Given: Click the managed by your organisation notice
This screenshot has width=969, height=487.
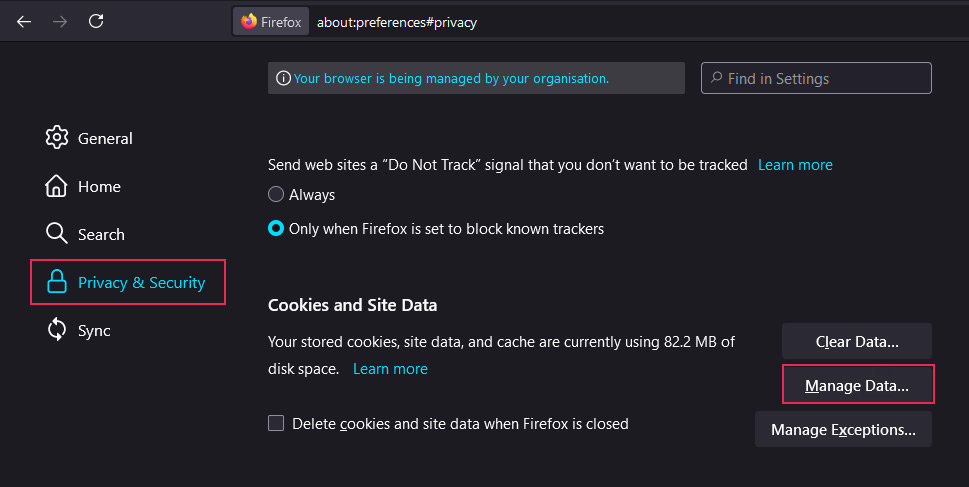Looking at the screenshot, I should 451,78.
